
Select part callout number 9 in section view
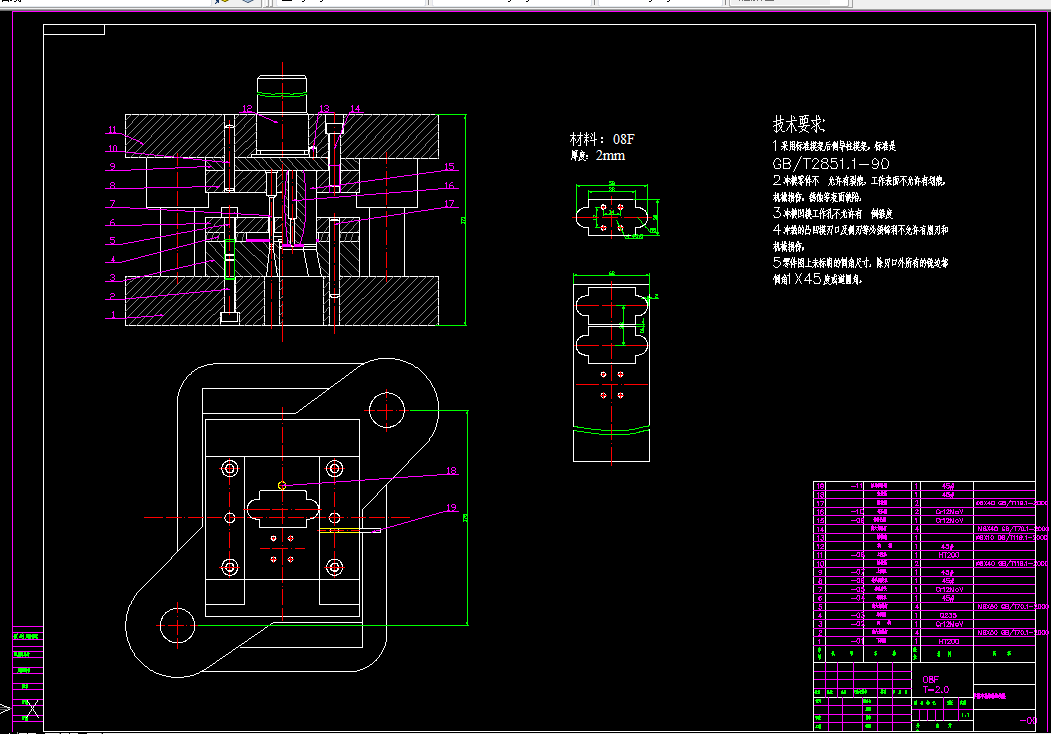[x=113, y=166]
